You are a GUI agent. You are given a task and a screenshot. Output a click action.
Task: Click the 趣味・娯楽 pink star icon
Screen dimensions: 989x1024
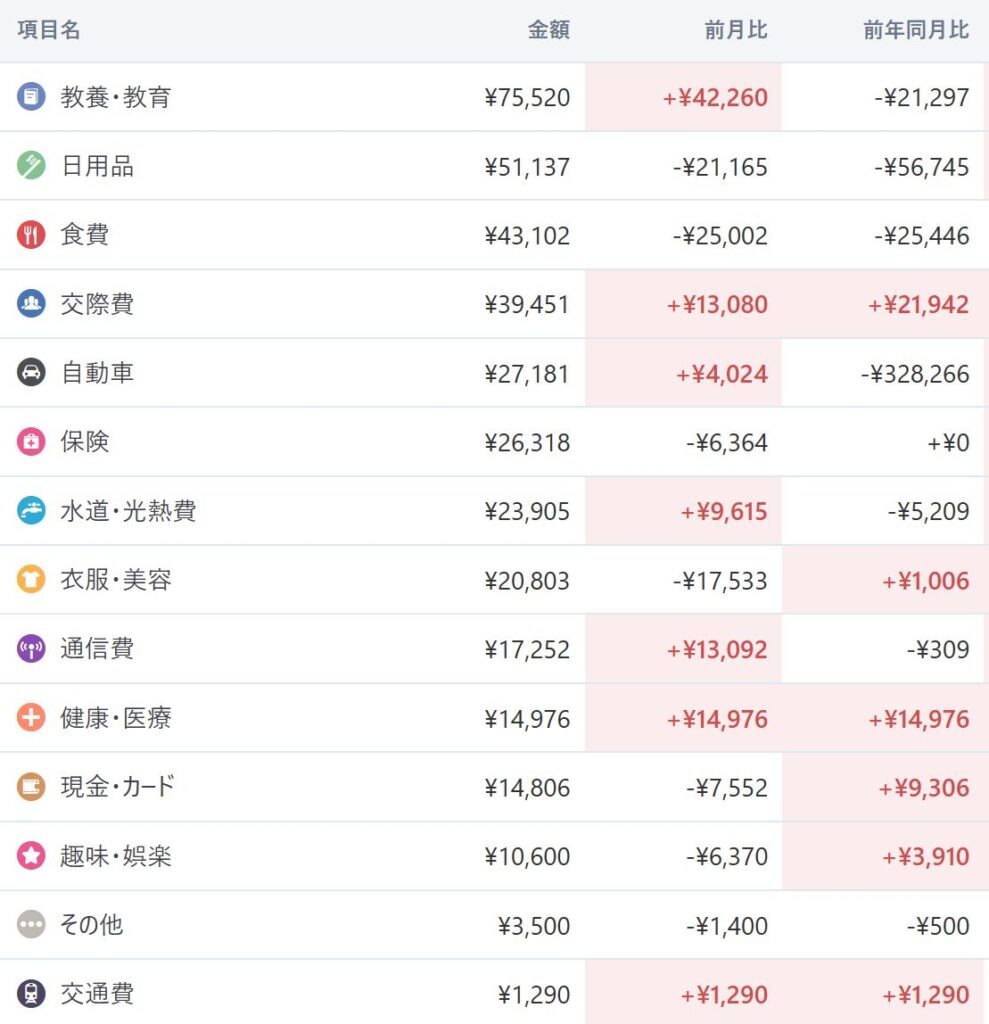click(31, 856)
